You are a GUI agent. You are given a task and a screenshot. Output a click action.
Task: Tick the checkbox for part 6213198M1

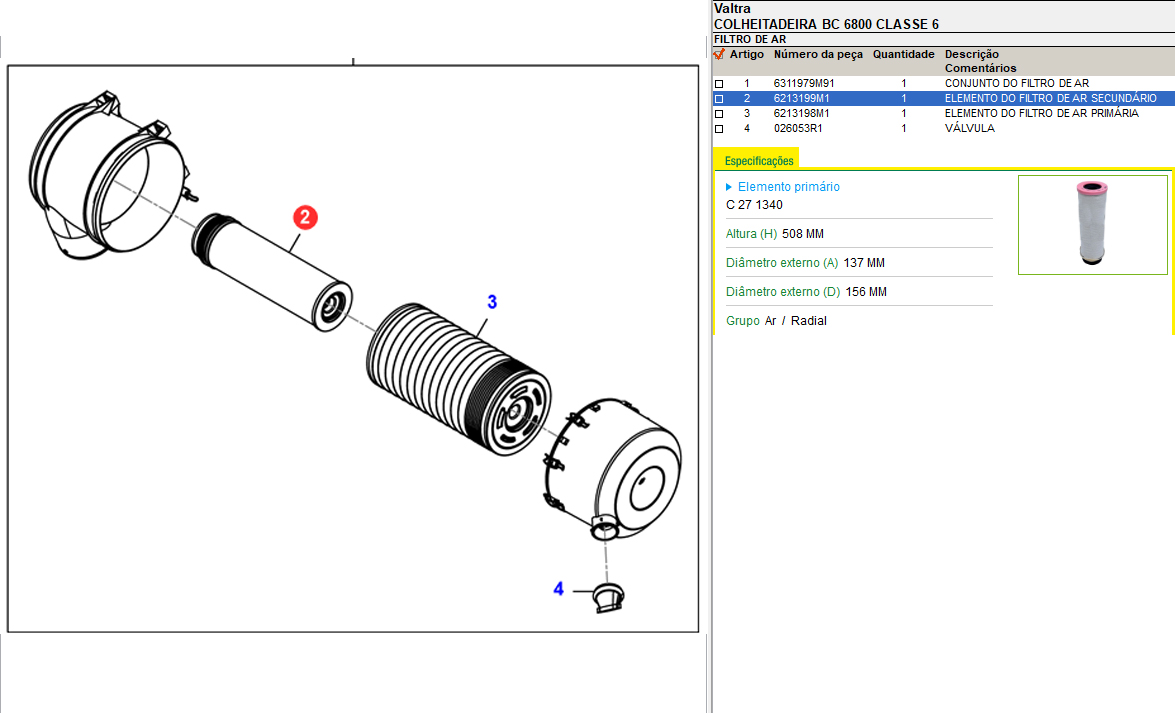tap(719, 114)
